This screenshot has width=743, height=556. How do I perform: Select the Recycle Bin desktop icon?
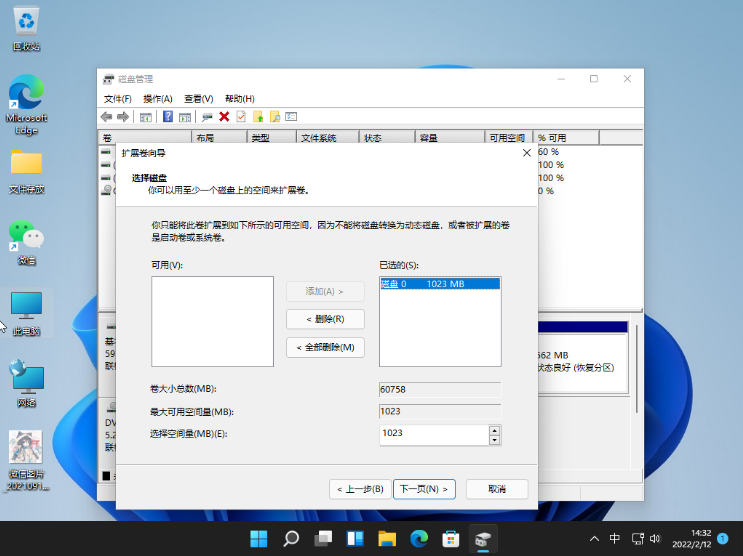26,25
